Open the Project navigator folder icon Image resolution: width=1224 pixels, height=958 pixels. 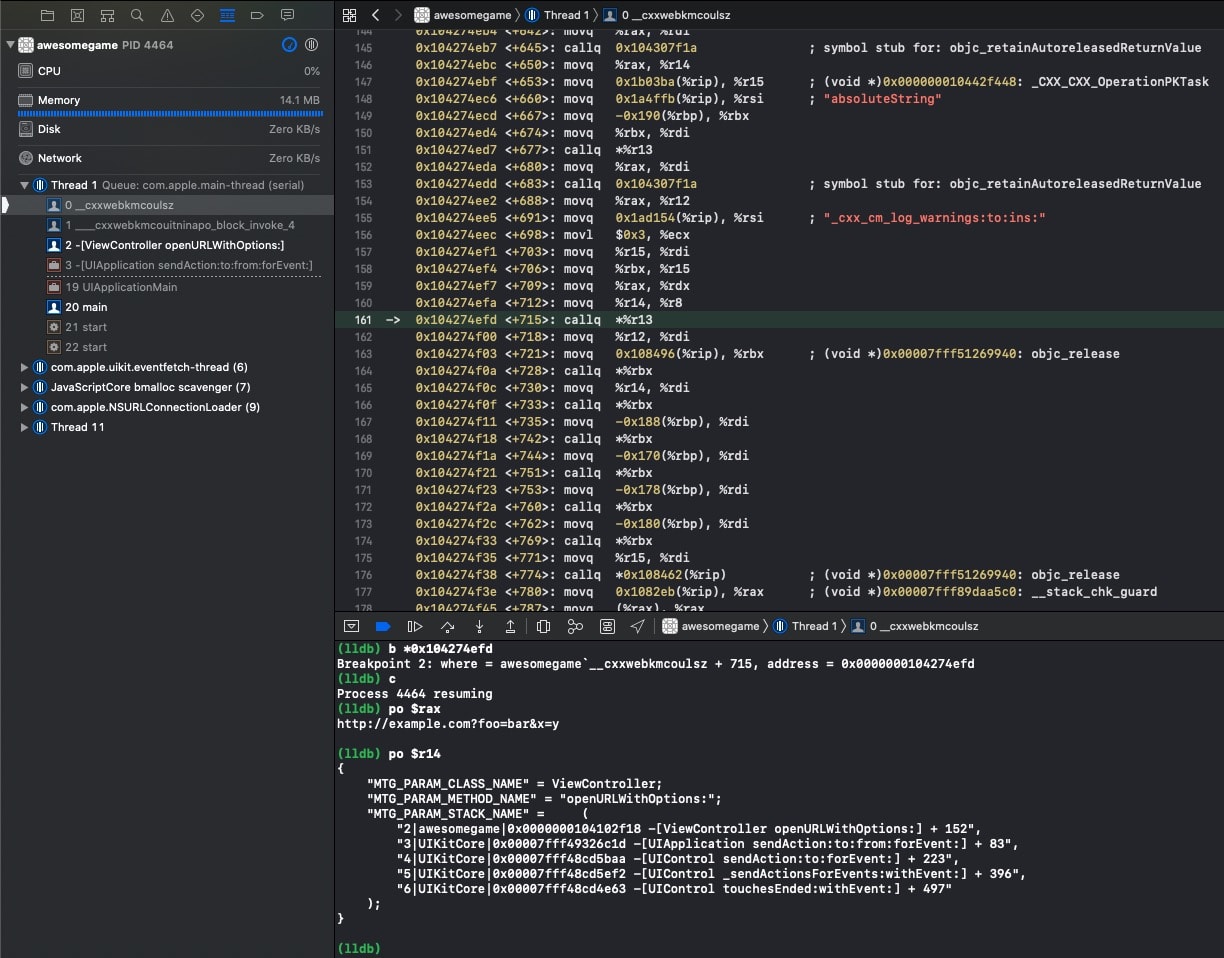(47, 15)
